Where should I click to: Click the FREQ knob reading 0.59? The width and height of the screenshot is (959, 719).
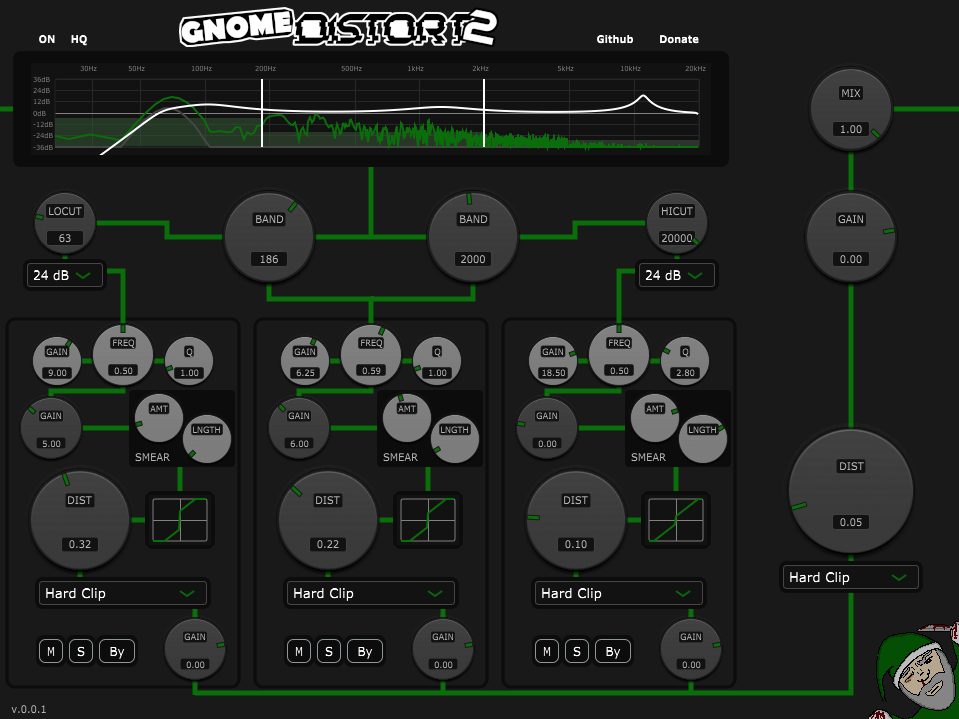click(x=371, y=355)
